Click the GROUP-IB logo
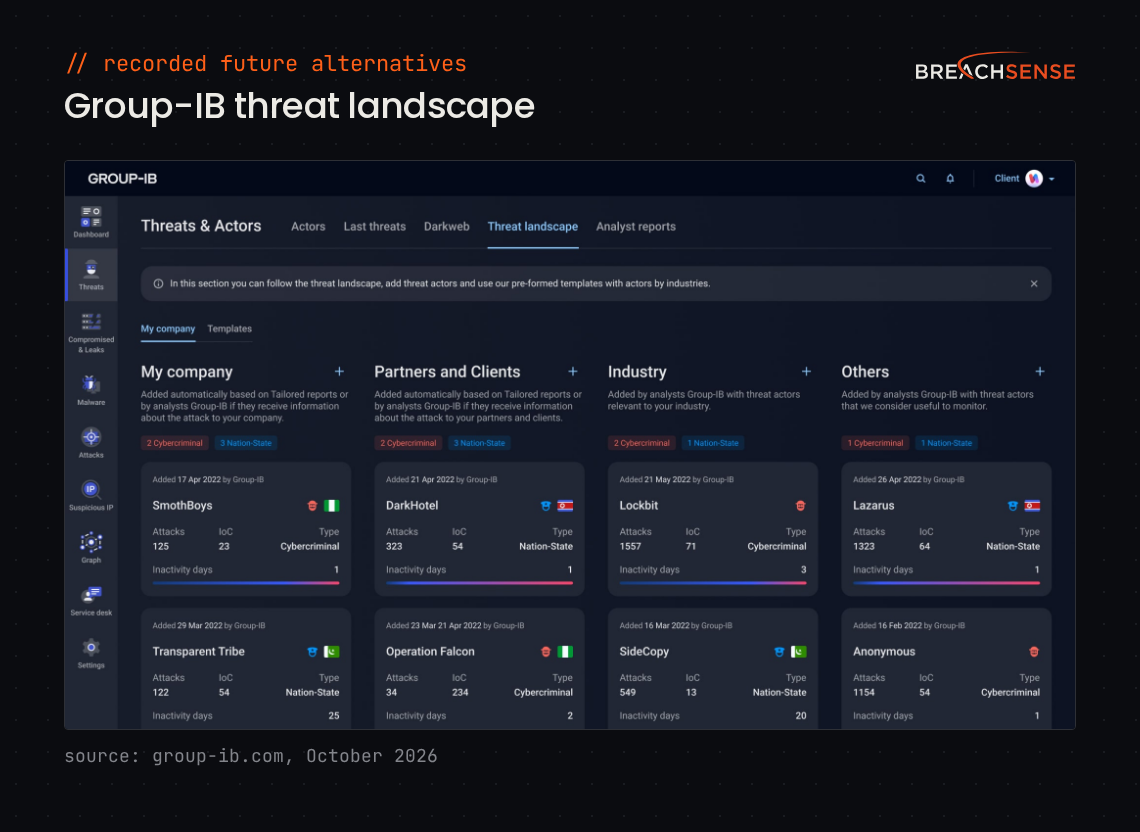Viewport: 1140px width, 832px height. pos(122,178)
